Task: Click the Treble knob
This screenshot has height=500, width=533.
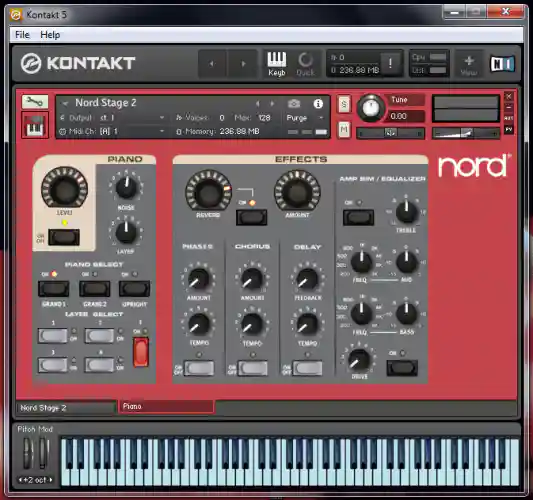Action: [x=406, y=212]
